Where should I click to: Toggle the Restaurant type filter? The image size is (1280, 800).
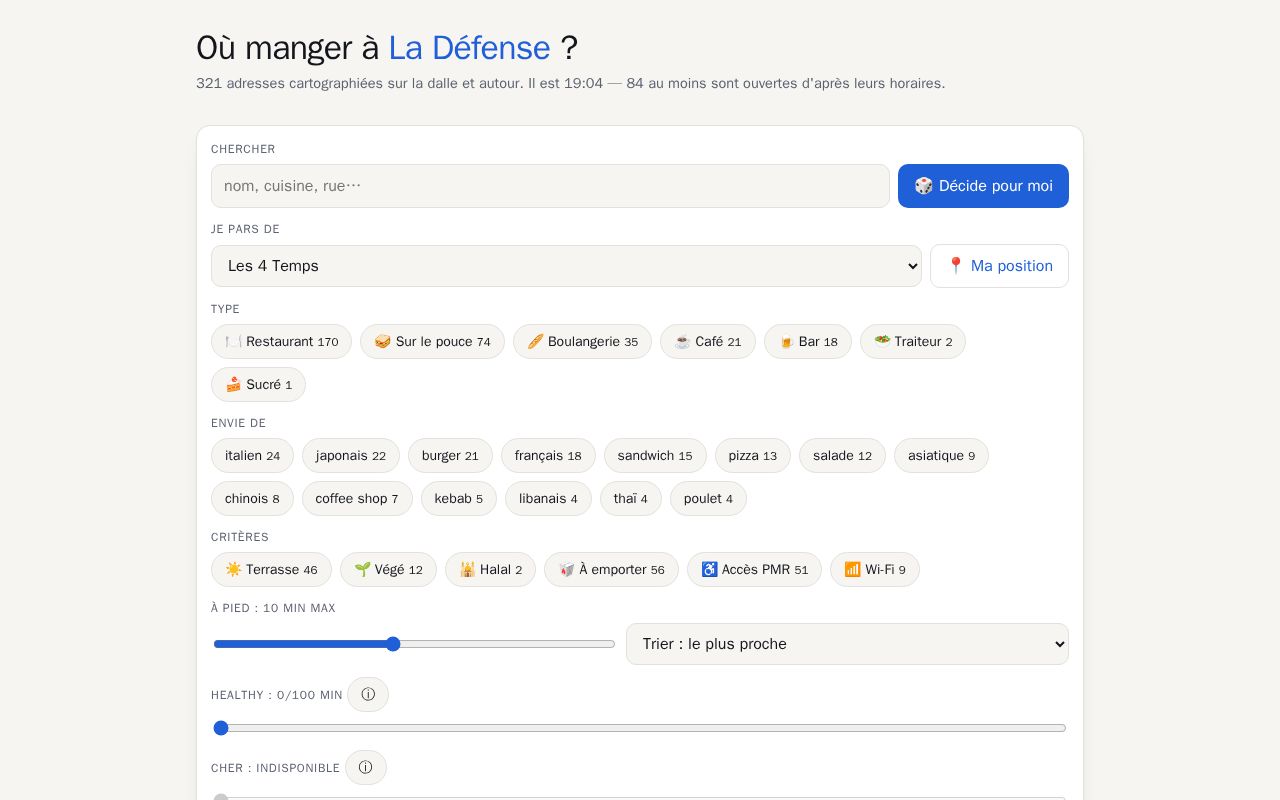click(x=281, y=342)
